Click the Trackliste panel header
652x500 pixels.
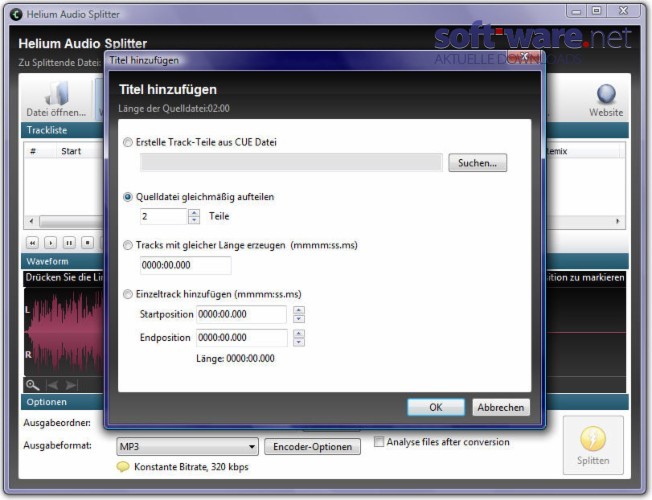(x=62, y=130)
